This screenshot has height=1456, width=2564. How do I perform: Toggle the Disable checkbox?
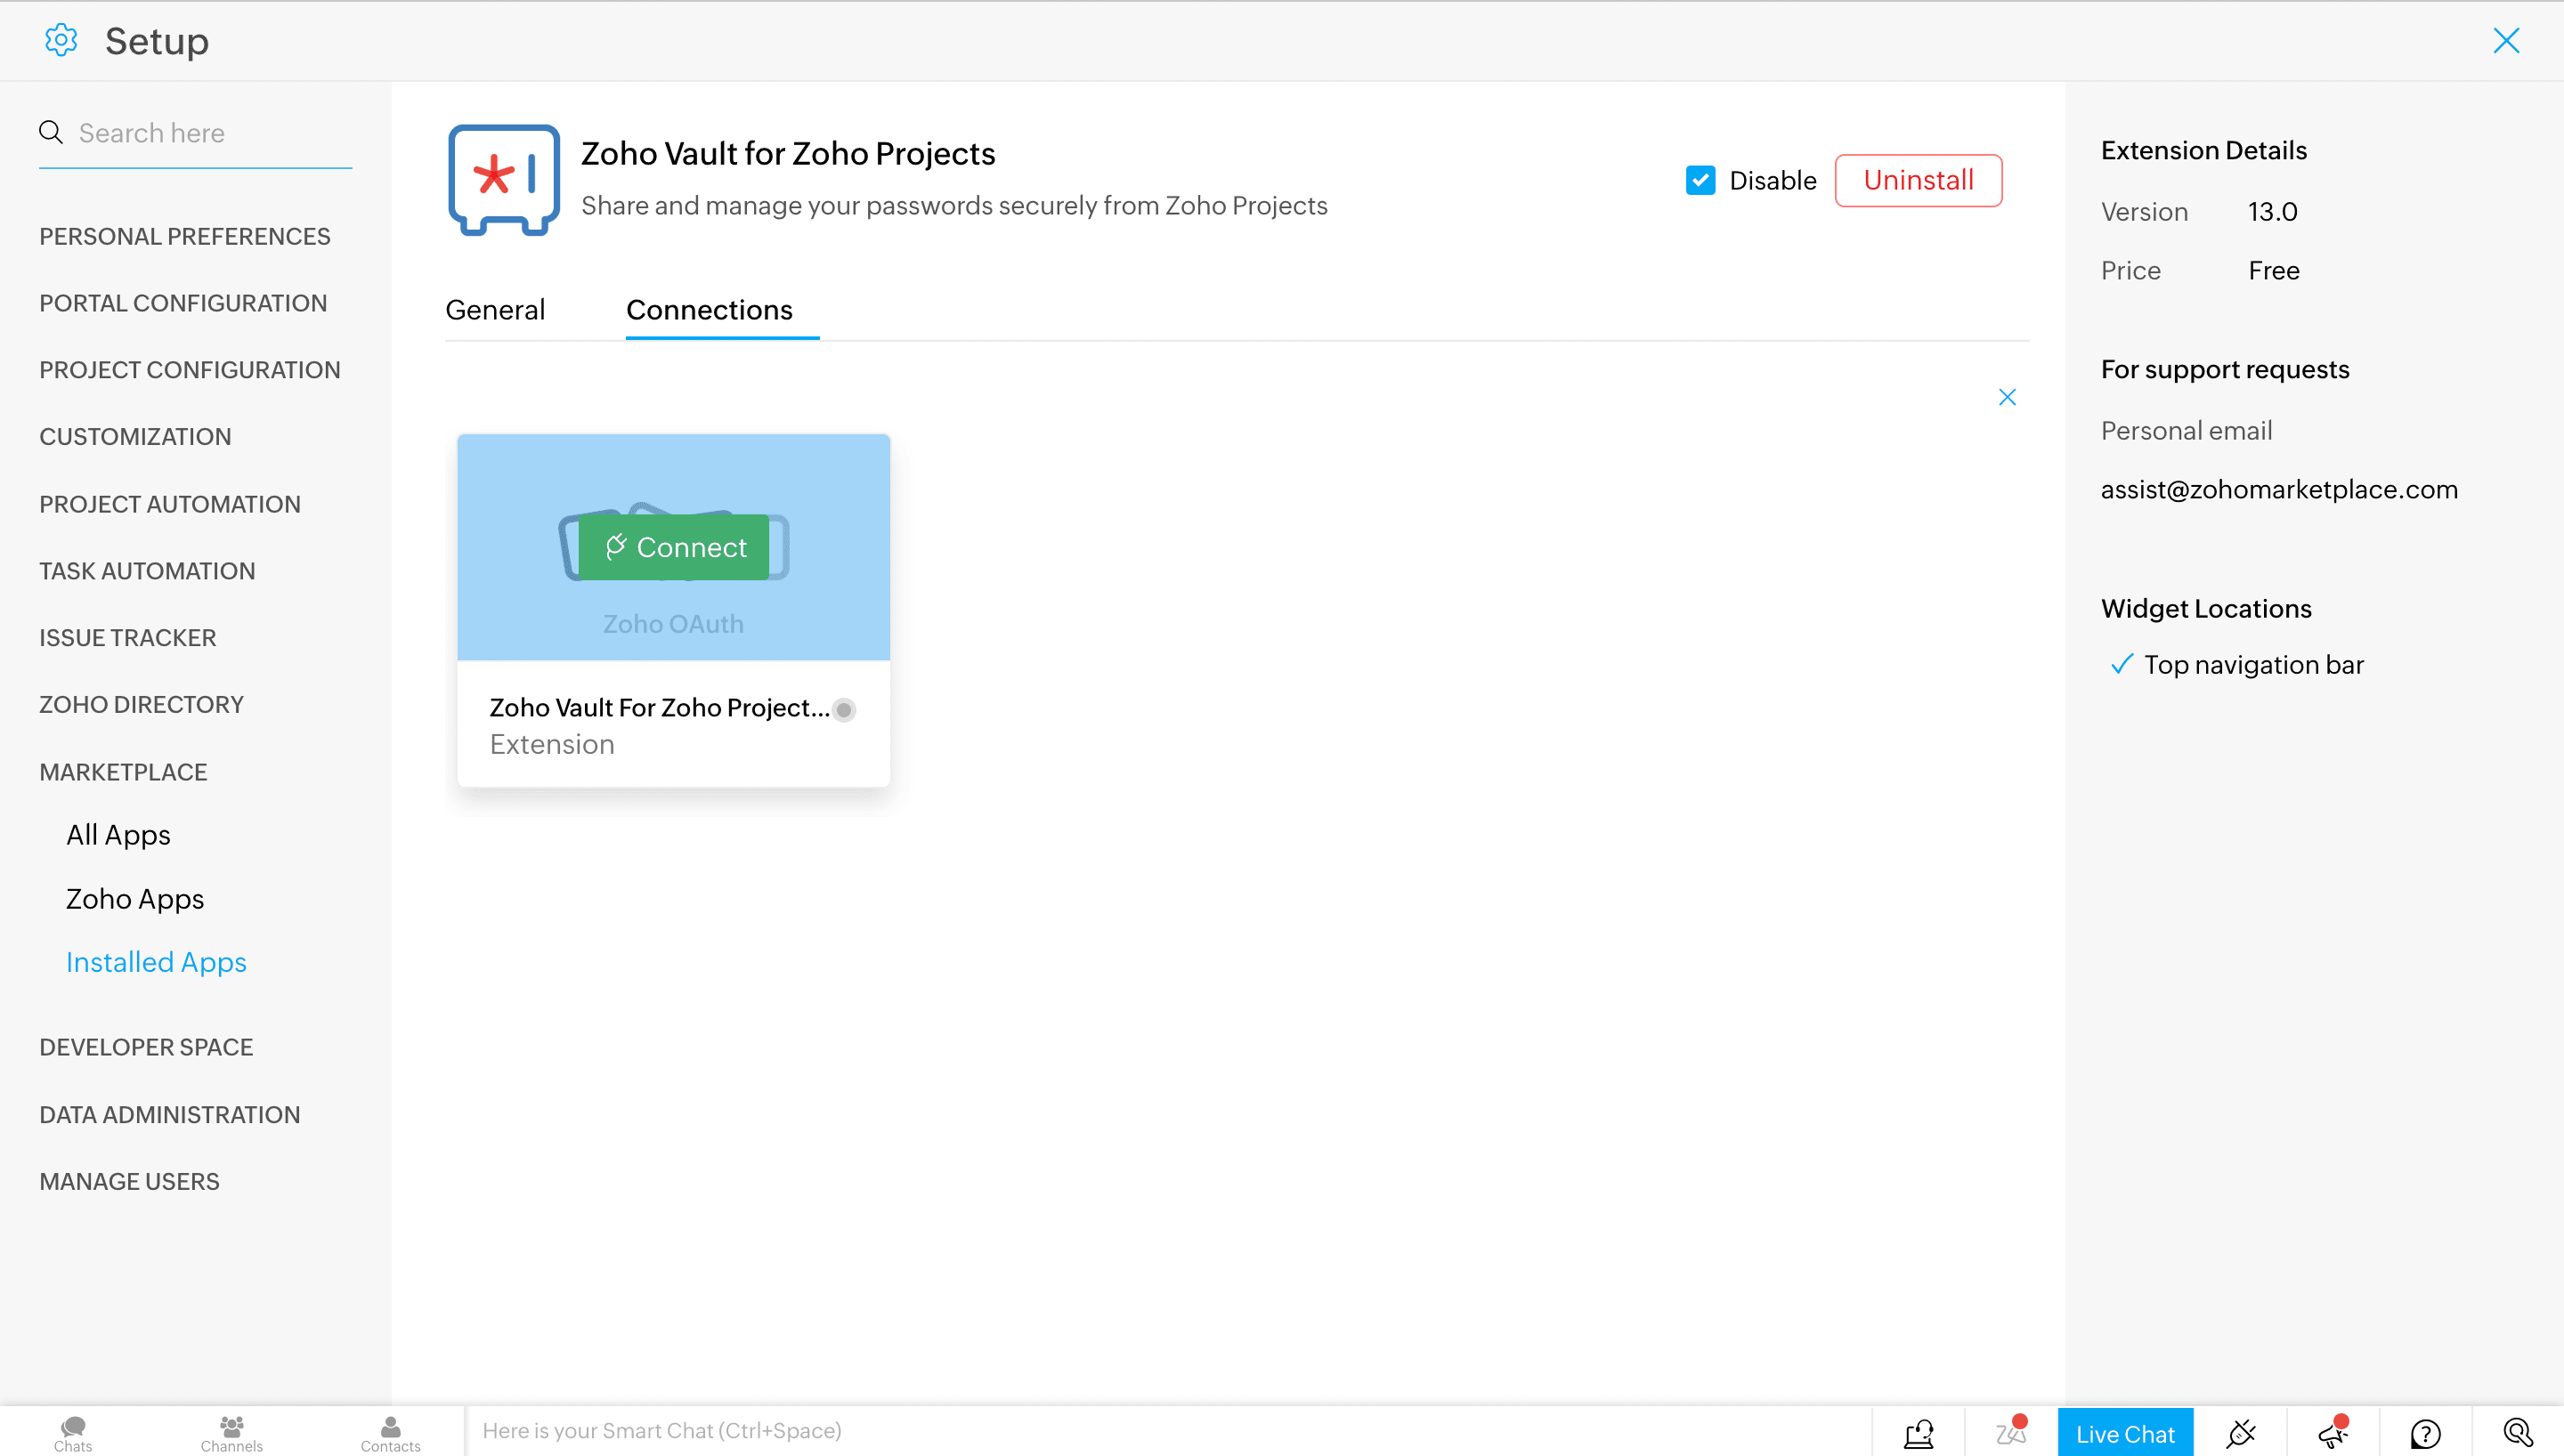pos(1700,180)
